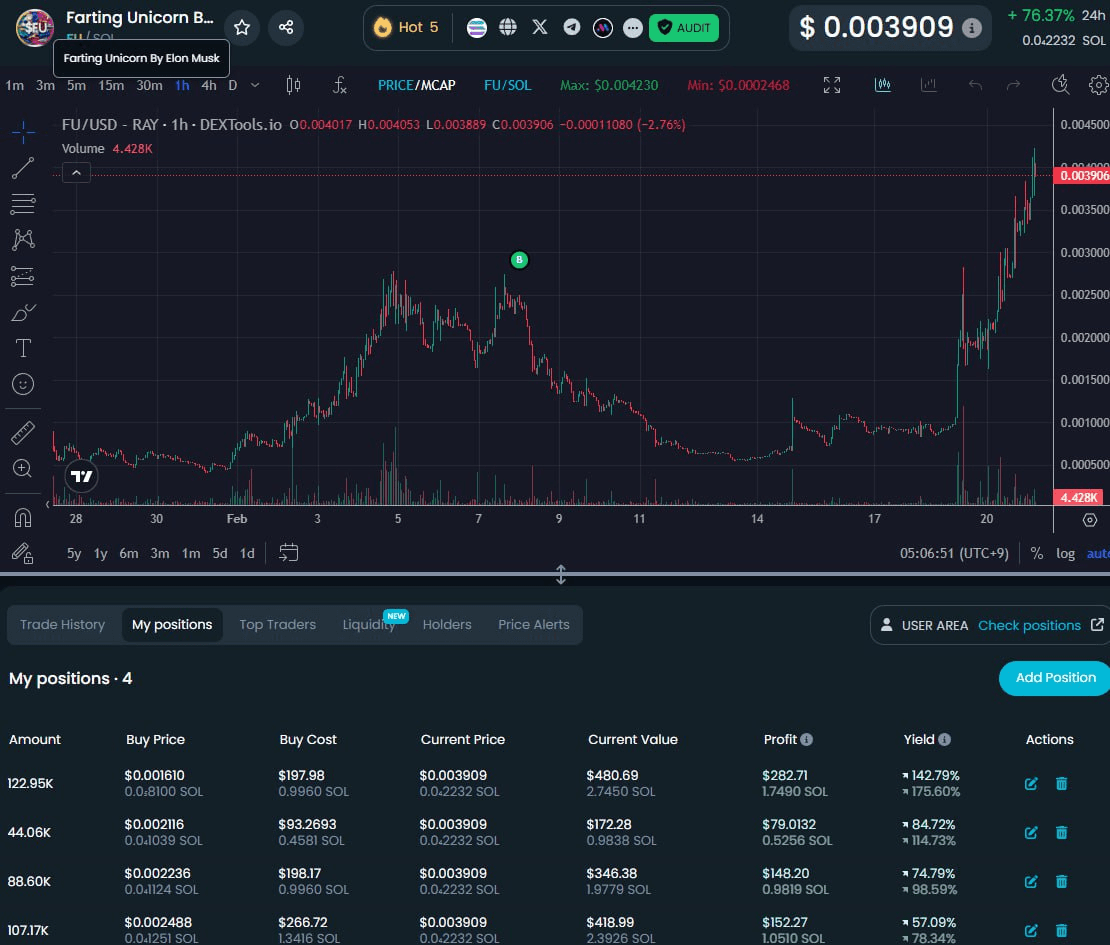Toggle lock all drawing tools

(x=23, y=554)
